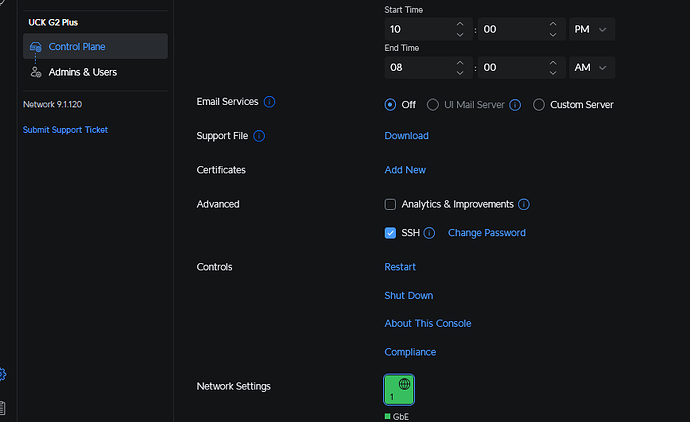
Task: Shut Down the console
Action: click(408, 296)
